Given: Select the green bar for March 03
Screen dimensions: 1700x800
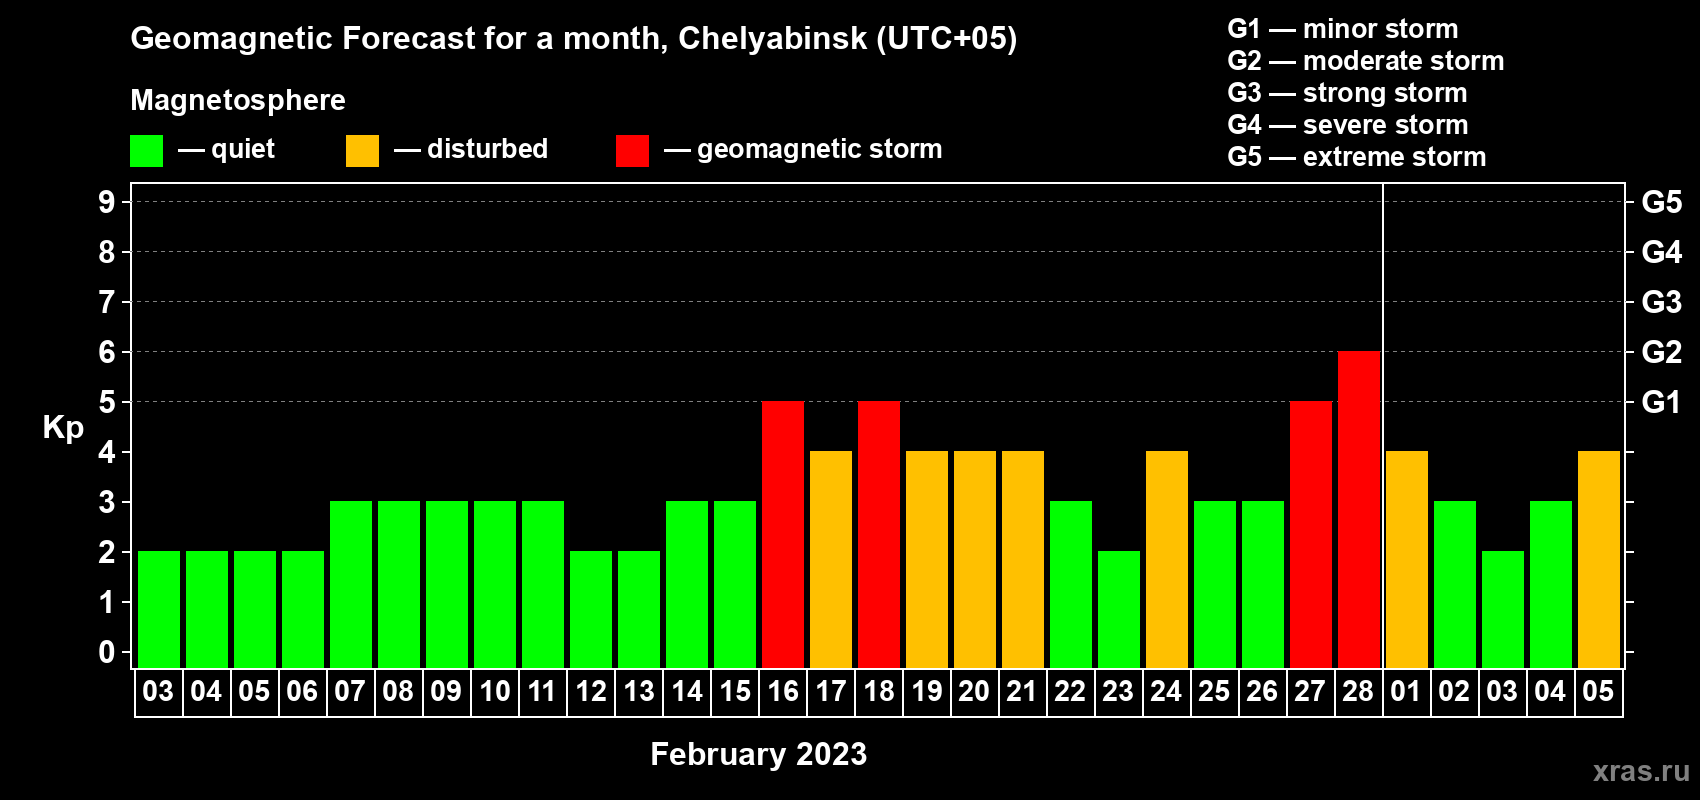Looking at the screenshot, I should pyautogui.click(x=1503, y=610).
